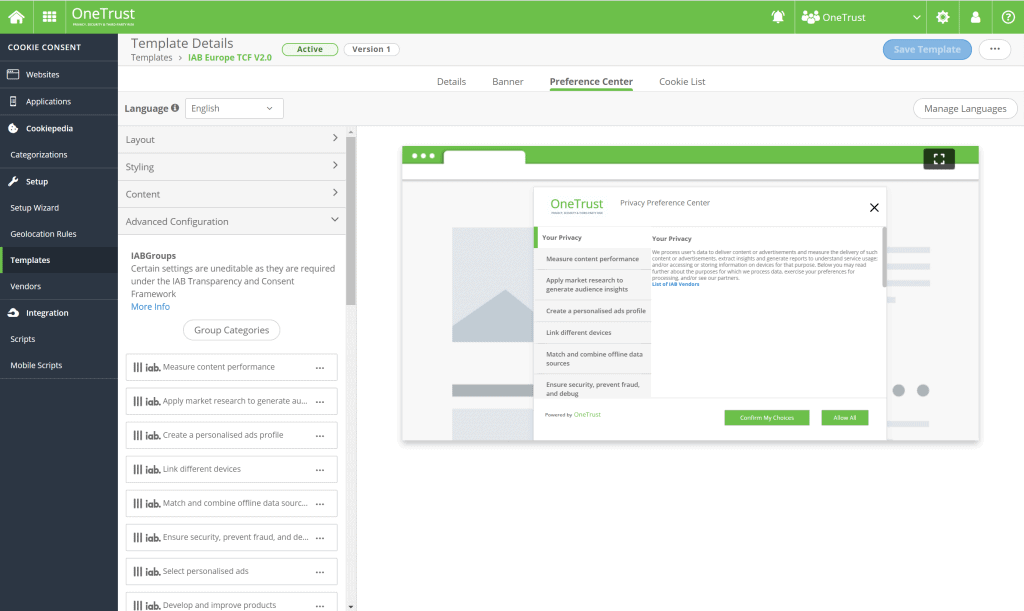This screenshot has width=1024, height=611.
Task: Open options for Match and combine offline data
Action: (x=320, y=503)
